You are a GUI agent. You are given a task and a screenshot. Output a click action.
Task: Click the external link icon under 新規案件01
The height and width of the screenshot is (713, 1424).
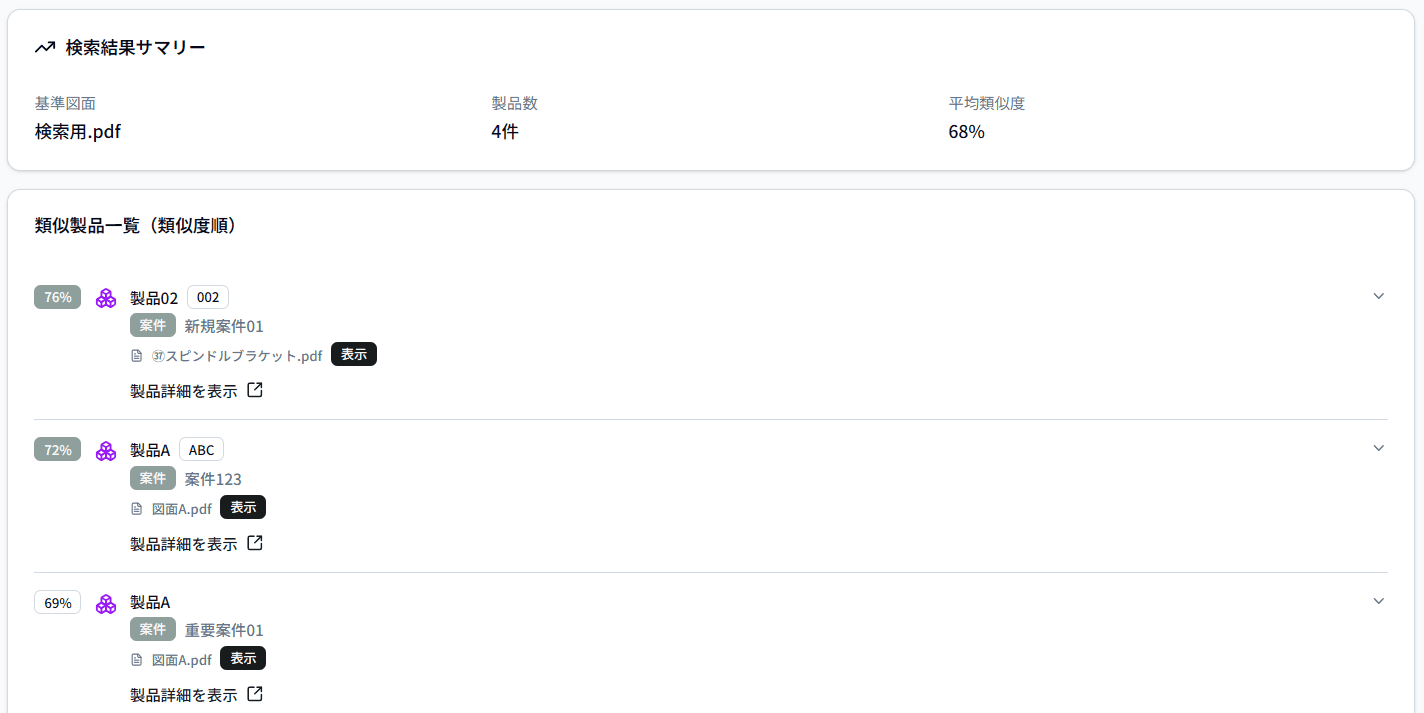click(x=255, y=391)
